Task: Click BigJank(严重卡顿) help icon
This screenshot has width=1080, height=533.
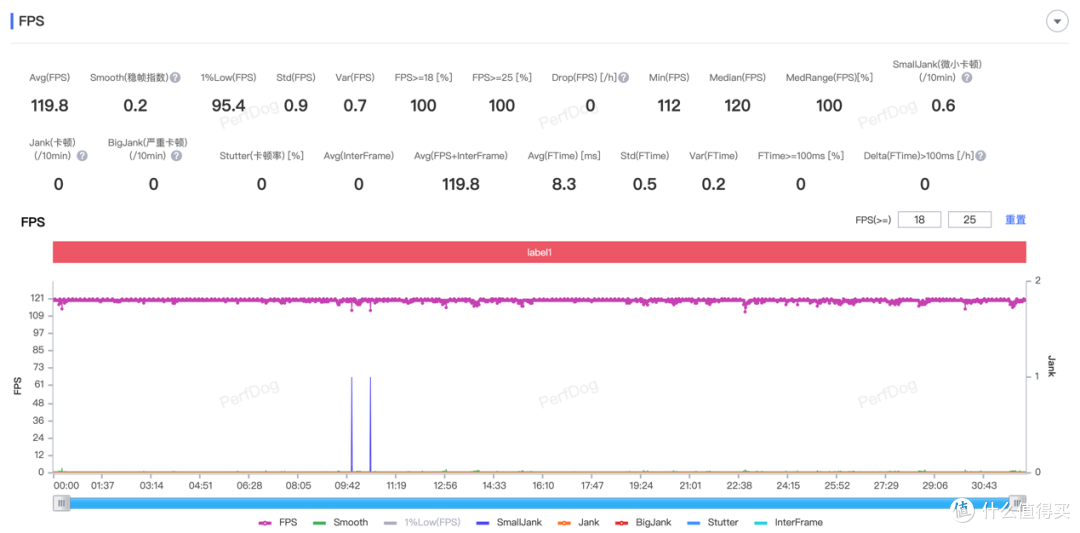Action: 177,156
